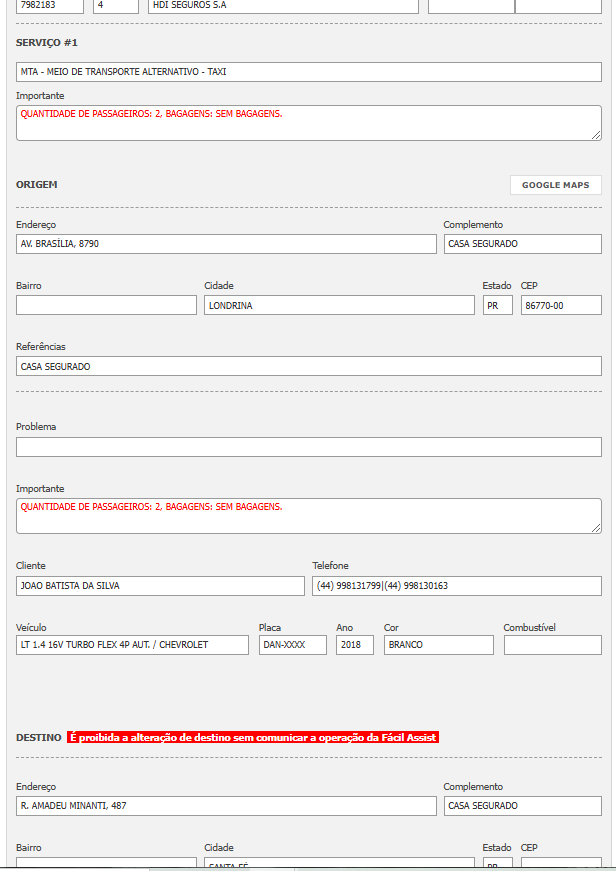Focus the Placa field DAN-XXXX
Screen dimensions: 616x871
[x=292, y=645]
